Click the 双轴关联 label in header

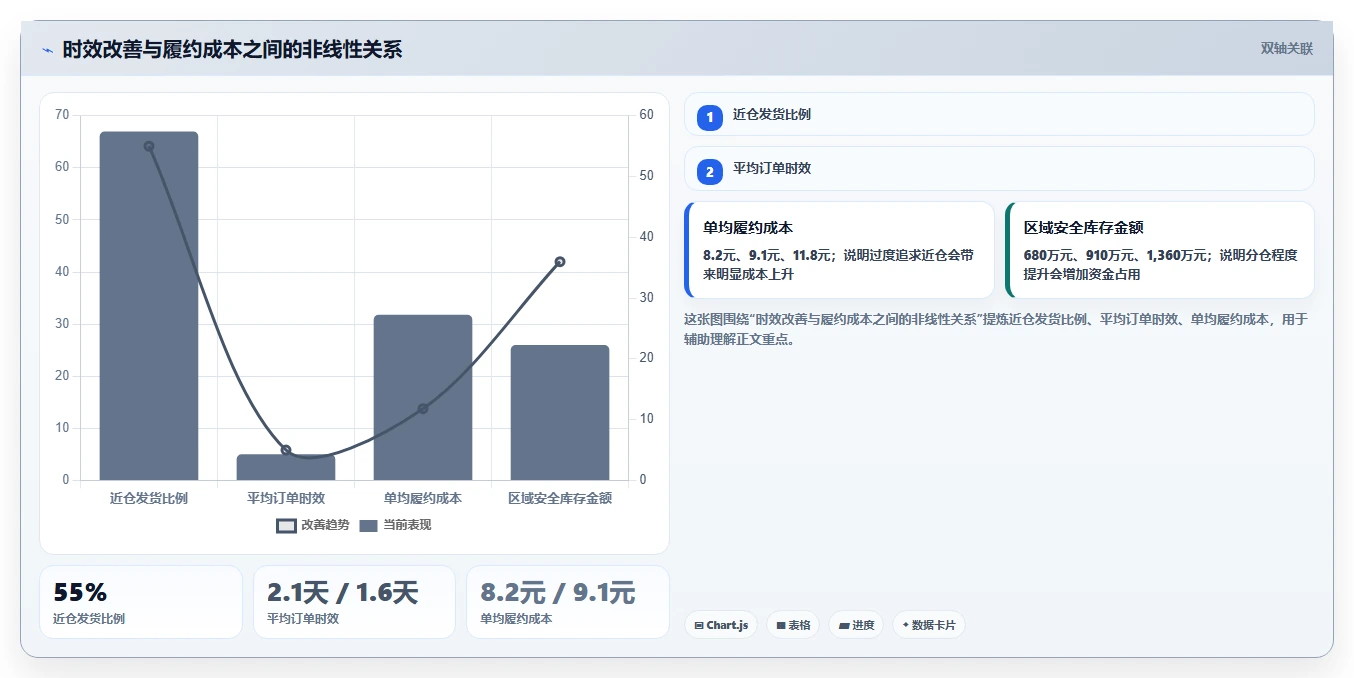[1287, 48]
